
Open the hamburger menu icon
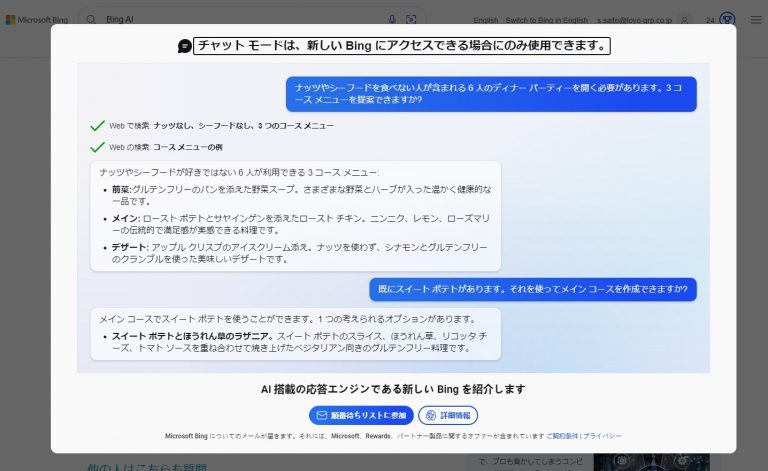click(756, 20)
